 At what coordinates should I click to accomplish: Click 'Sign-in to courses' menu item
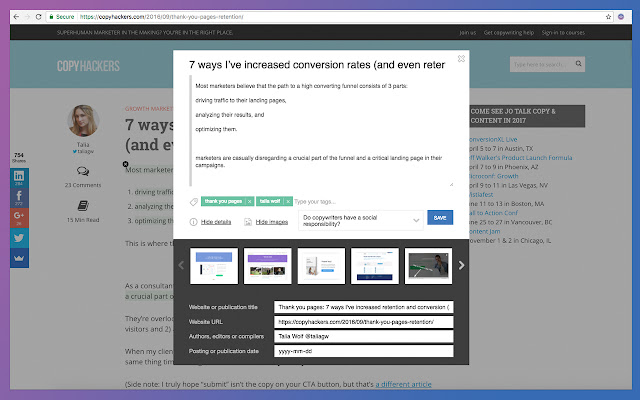[563, 33]
